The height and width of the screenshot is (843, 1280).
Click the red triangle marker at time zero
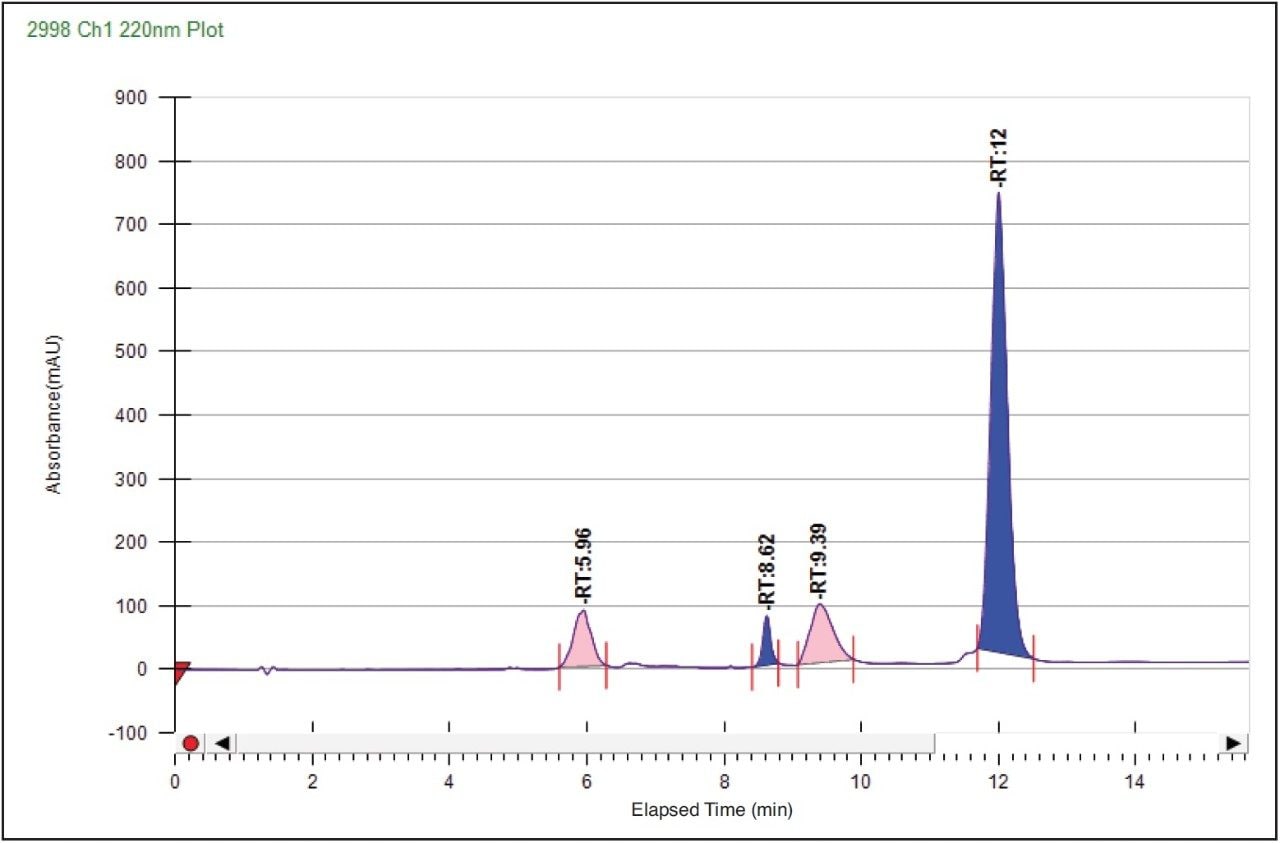(181, 673)
